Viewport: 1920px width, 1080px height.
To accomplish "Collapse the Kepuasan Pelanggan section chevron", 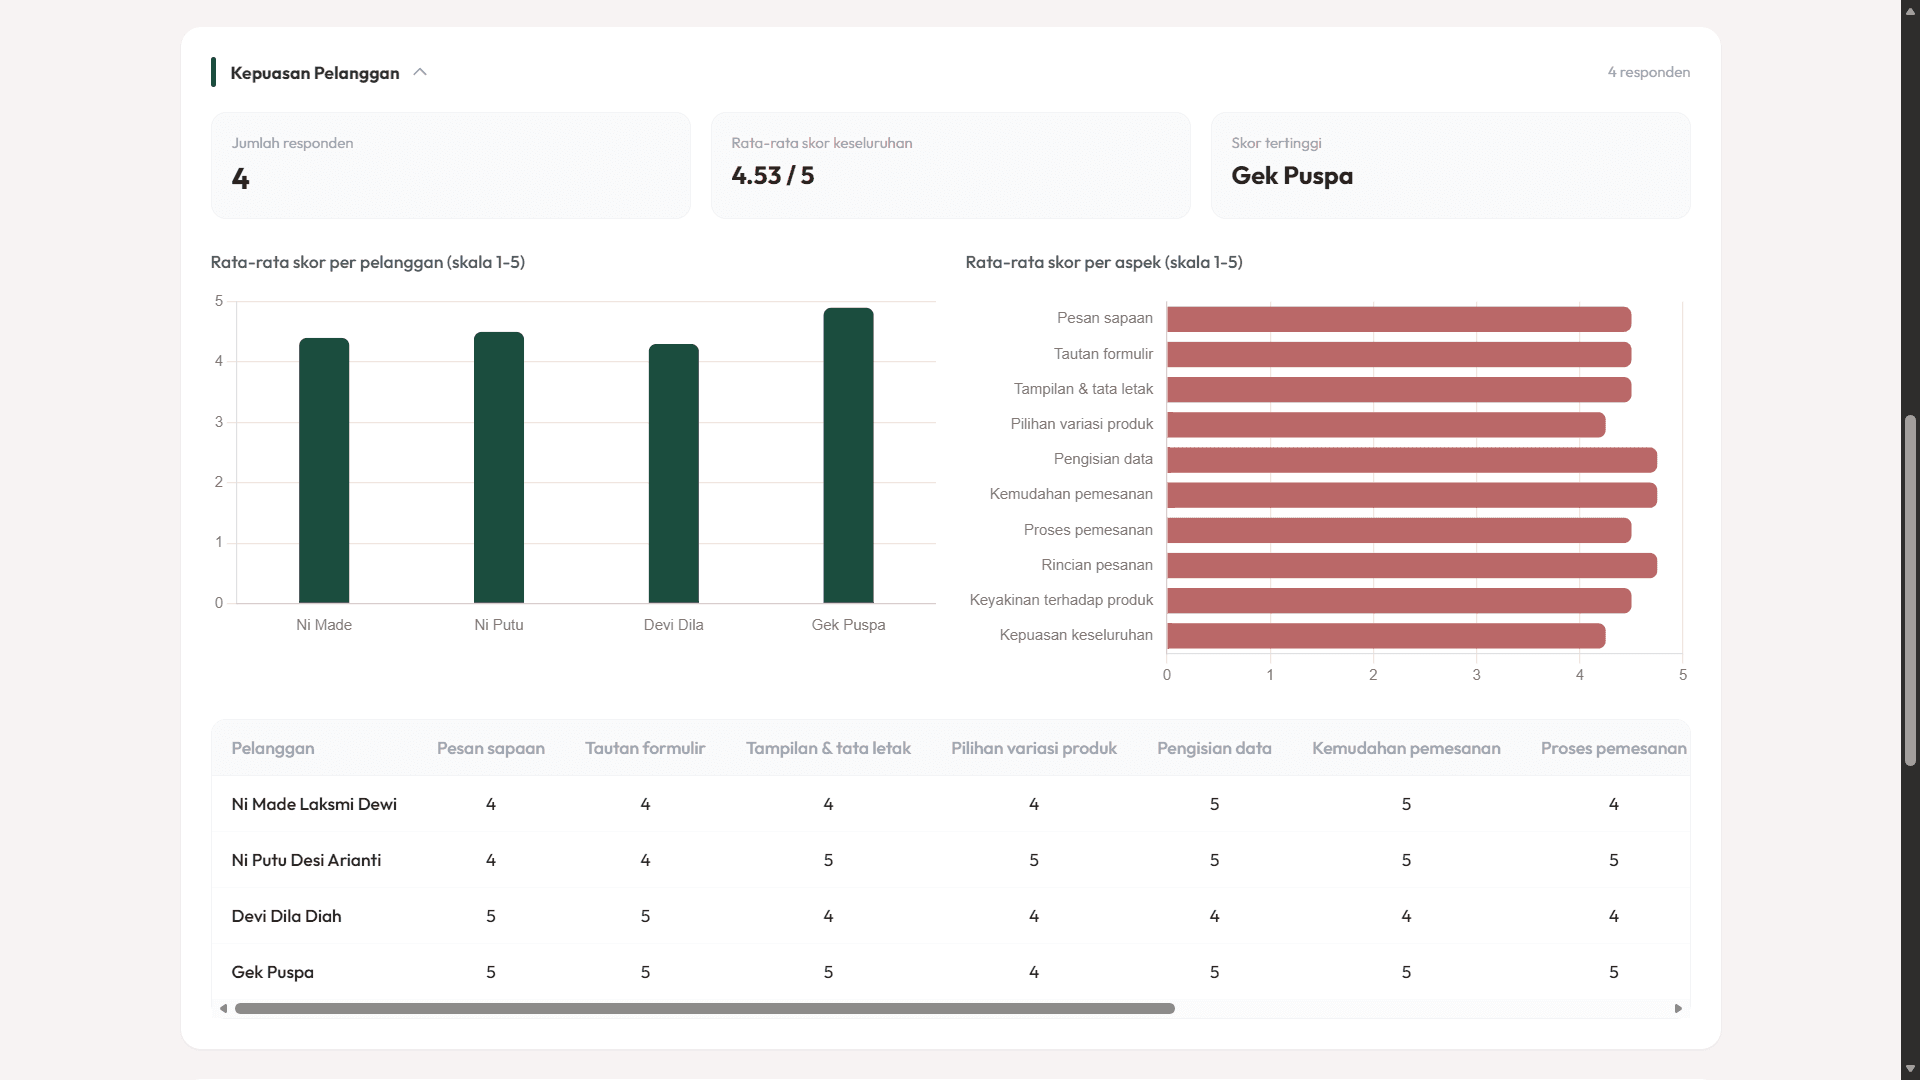I will 420,72.
